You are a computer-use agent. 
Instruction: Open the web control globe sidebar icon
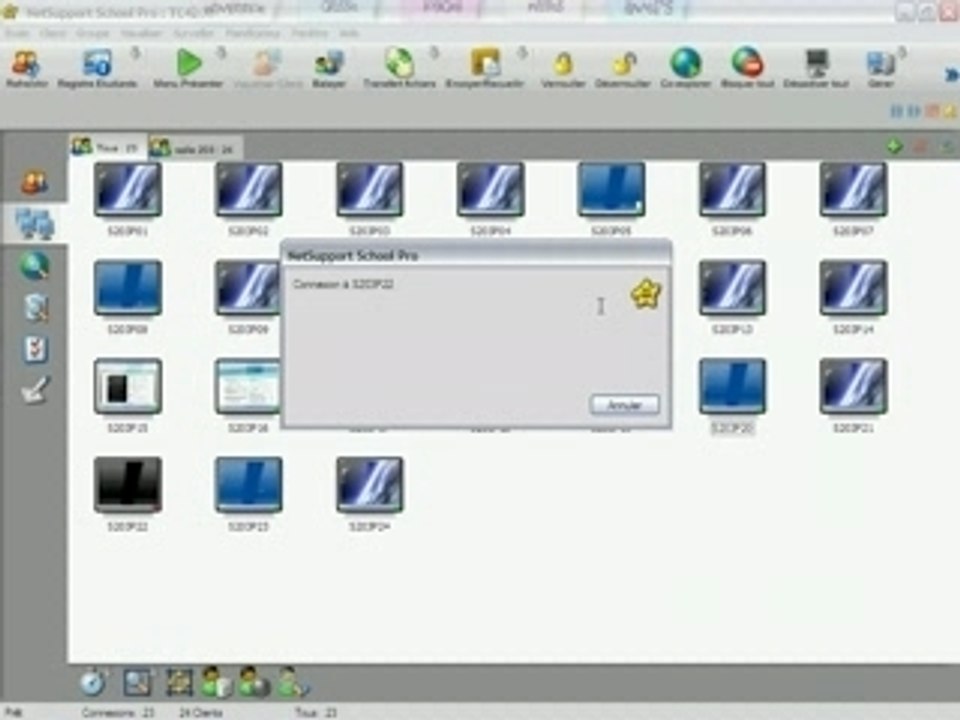coord(34,266)
